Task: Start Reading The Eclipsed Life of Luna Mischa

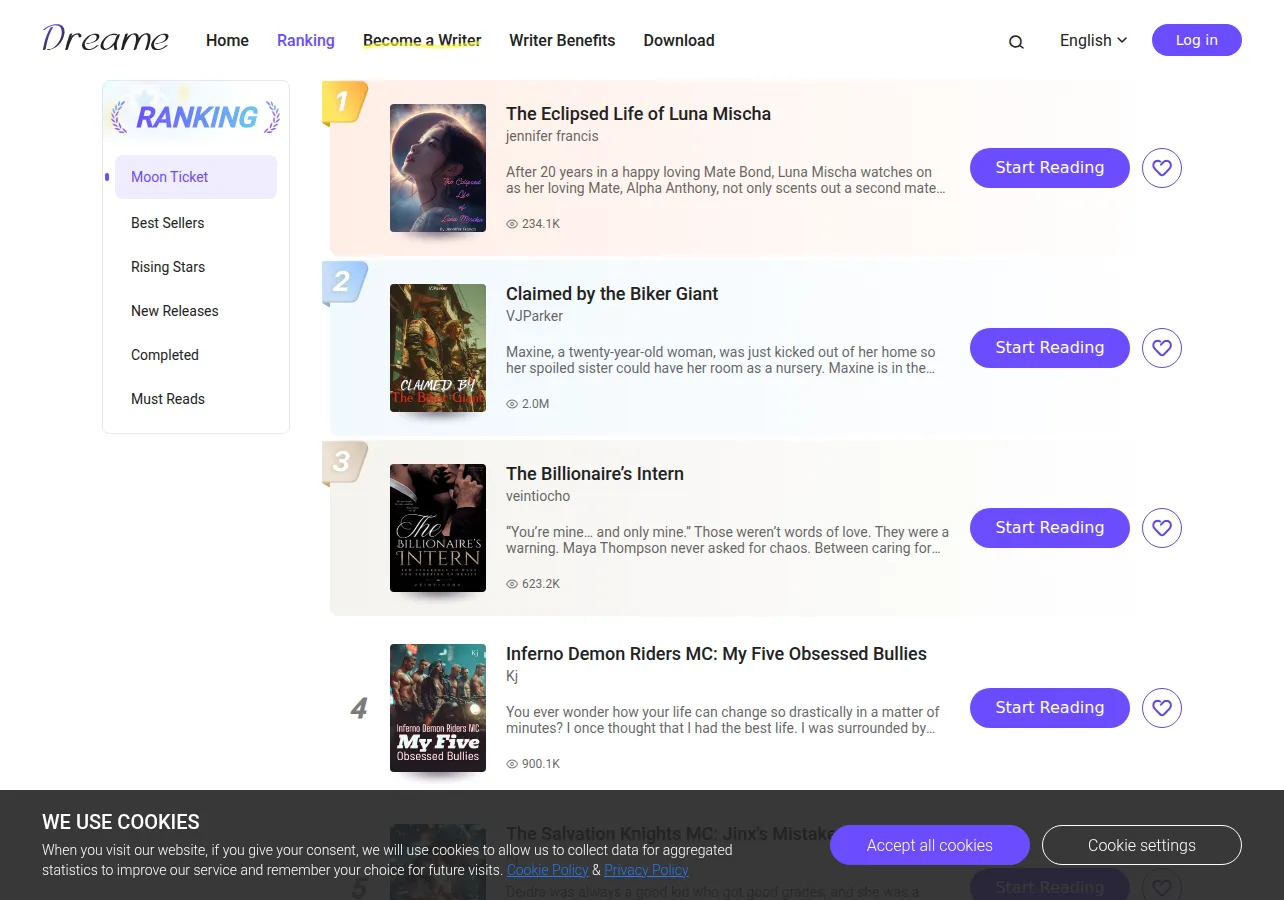Action: point(1050,168)
